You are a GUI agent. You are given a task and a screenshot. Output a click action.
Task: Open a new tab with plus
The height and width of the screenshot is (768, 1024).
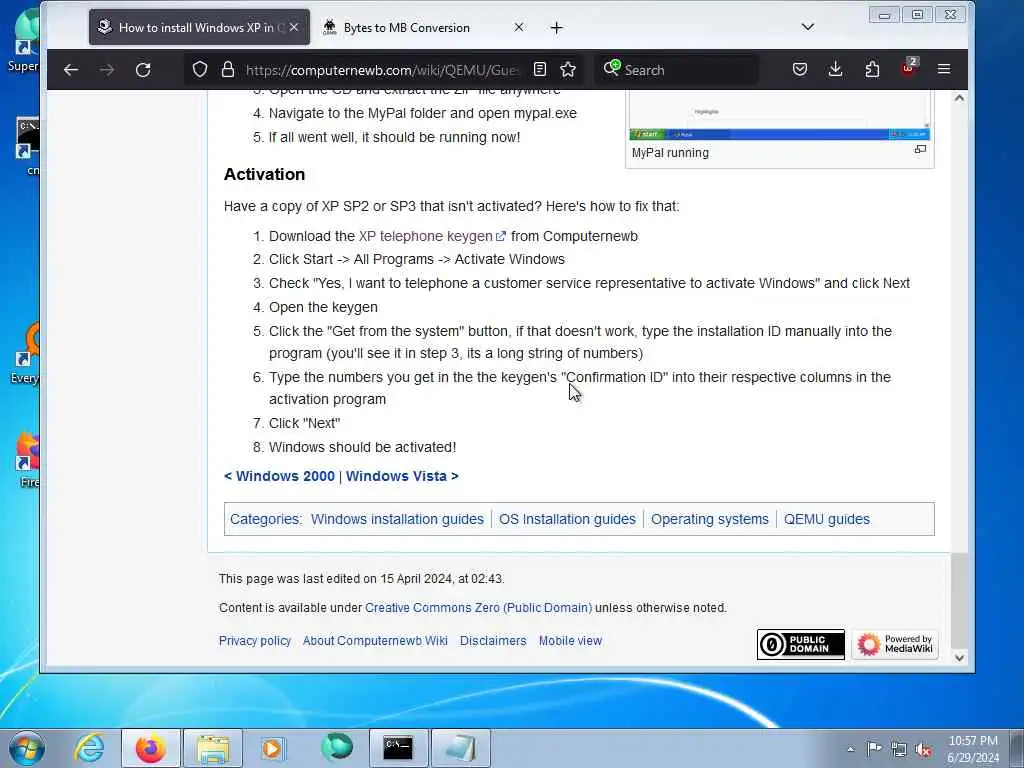coord(556,27)
